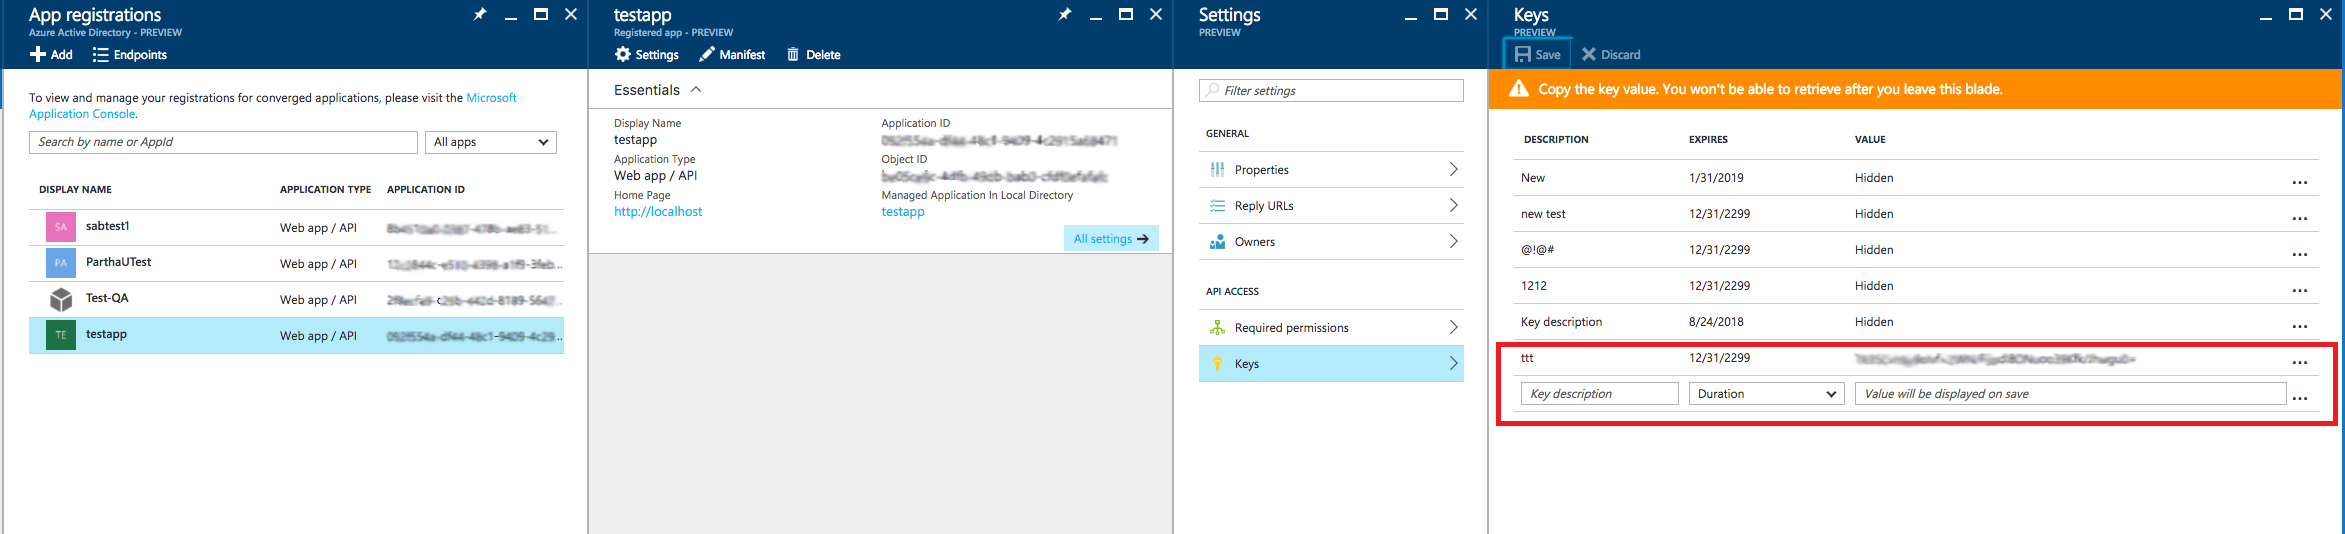Screen dimensions: 2345x534
Task: Open more options for 'new test' key
Action: (2300, 218)
